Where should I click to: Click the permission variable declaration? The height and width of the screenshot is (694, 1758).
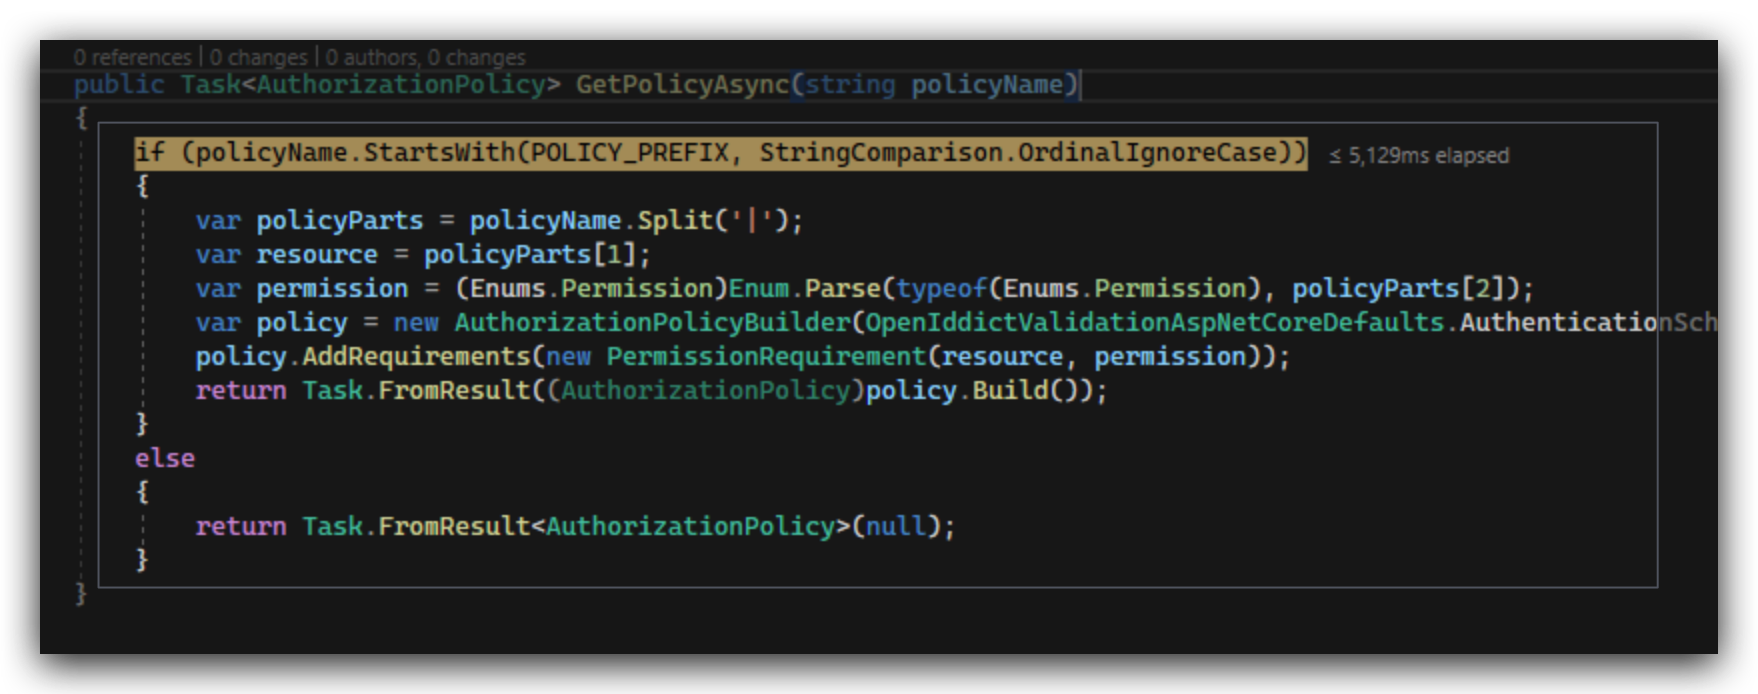click(x=331, y=288)
